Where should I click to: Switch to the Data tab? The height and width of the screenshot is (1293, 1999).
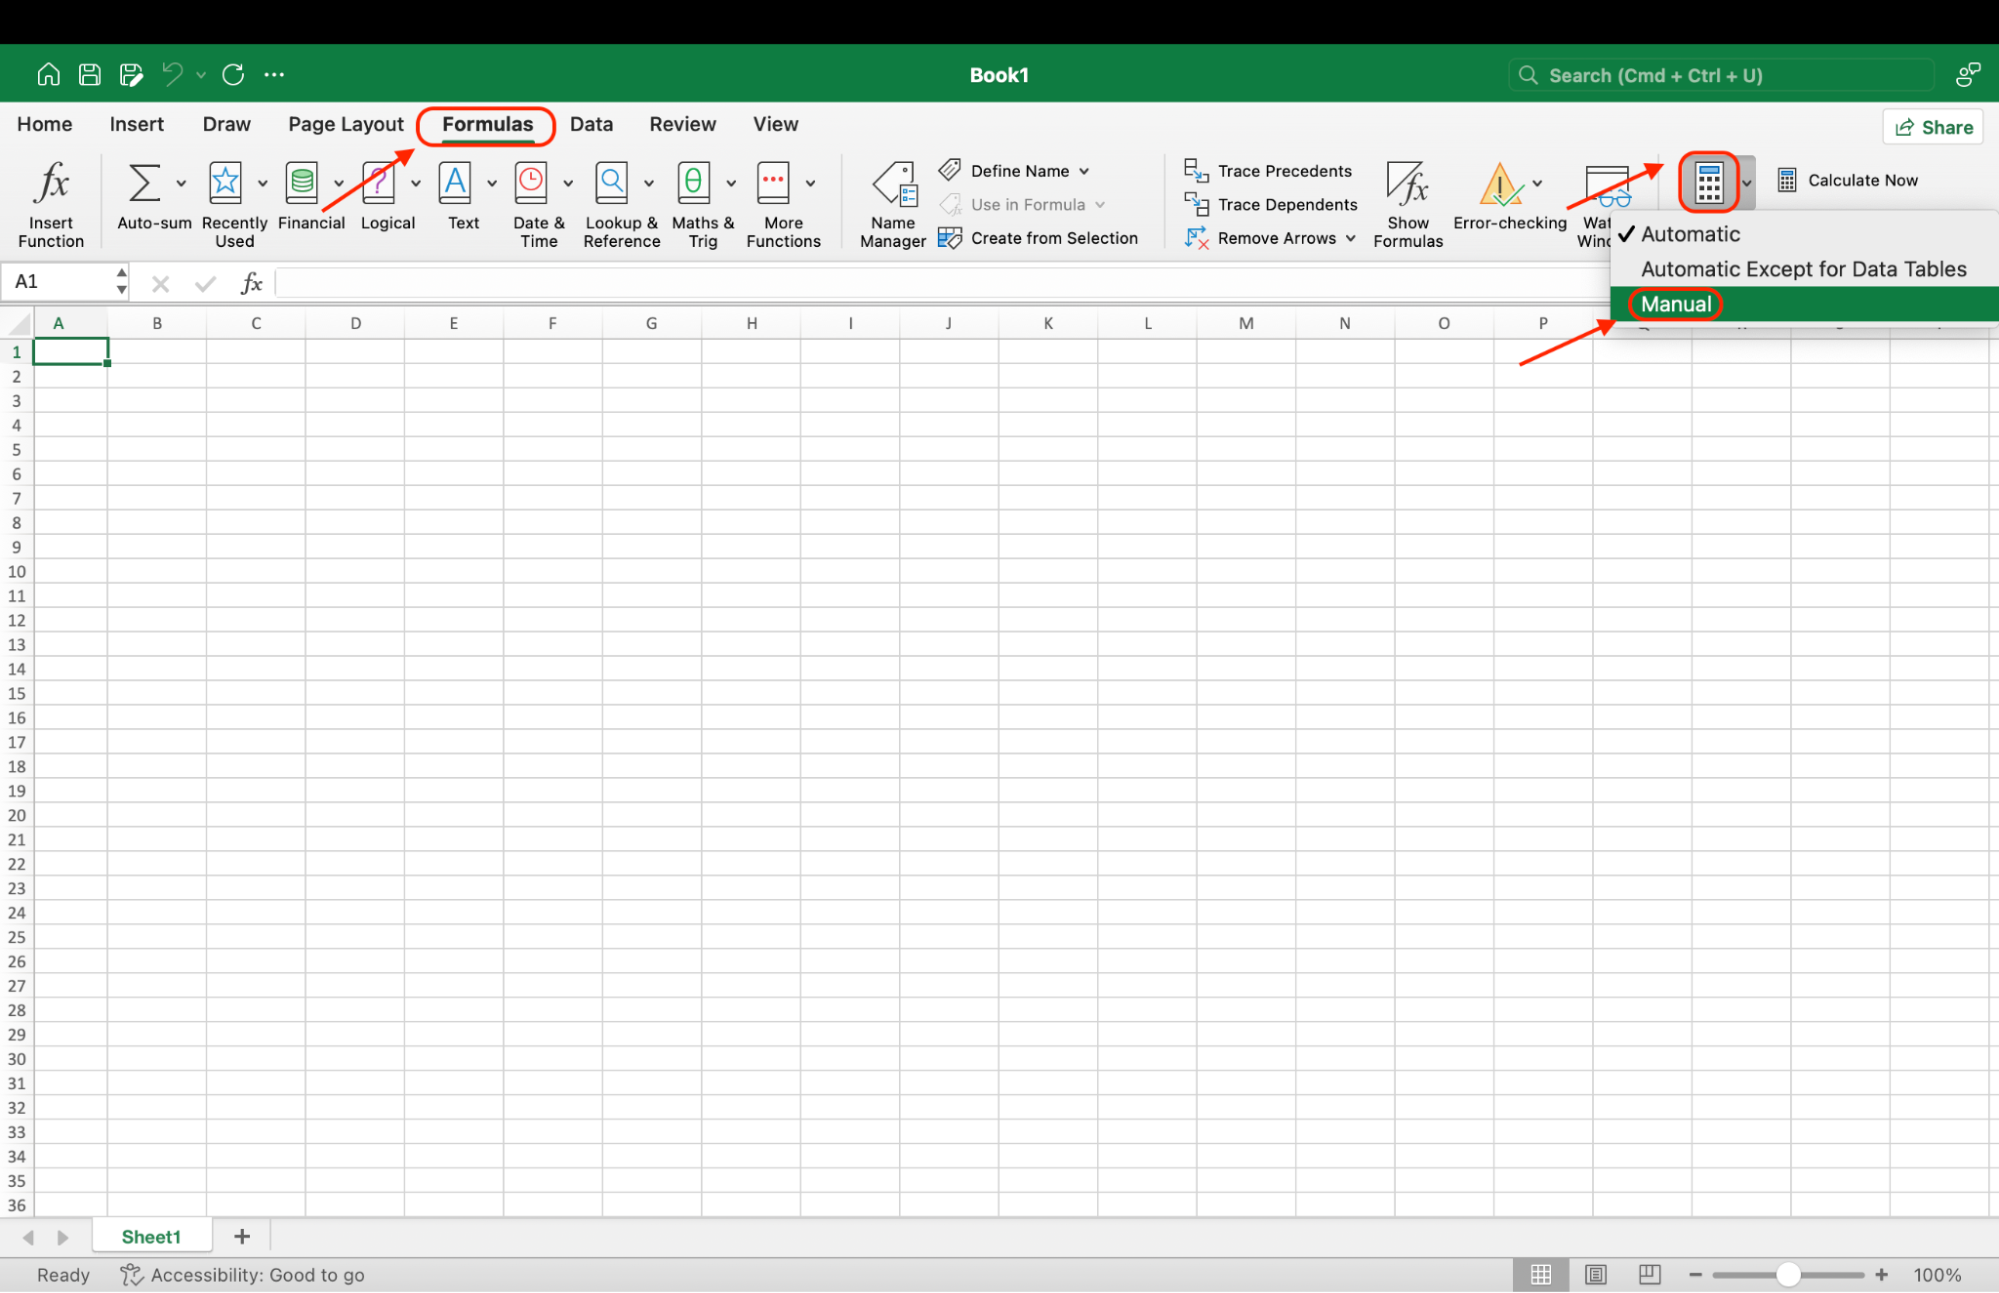tap(591, 124)
